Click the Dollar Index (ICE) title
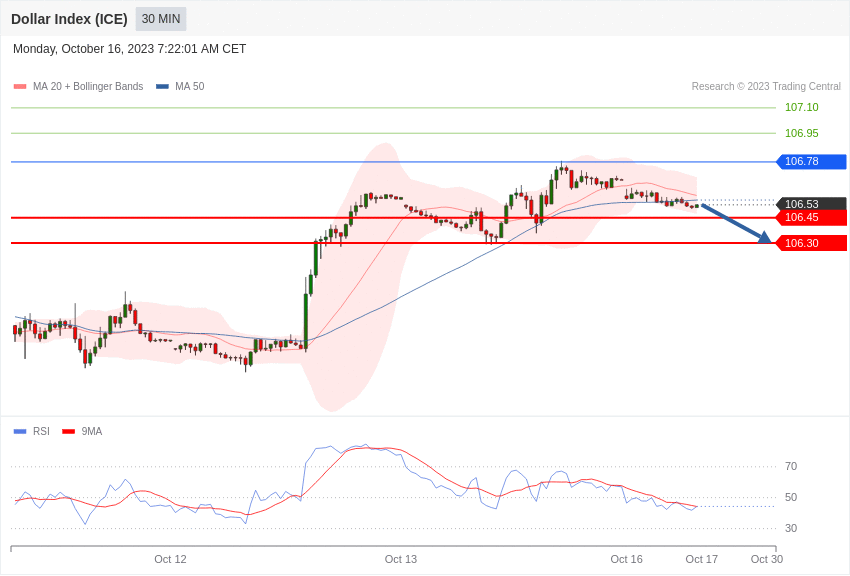850x576 pixels. [69, 19]
